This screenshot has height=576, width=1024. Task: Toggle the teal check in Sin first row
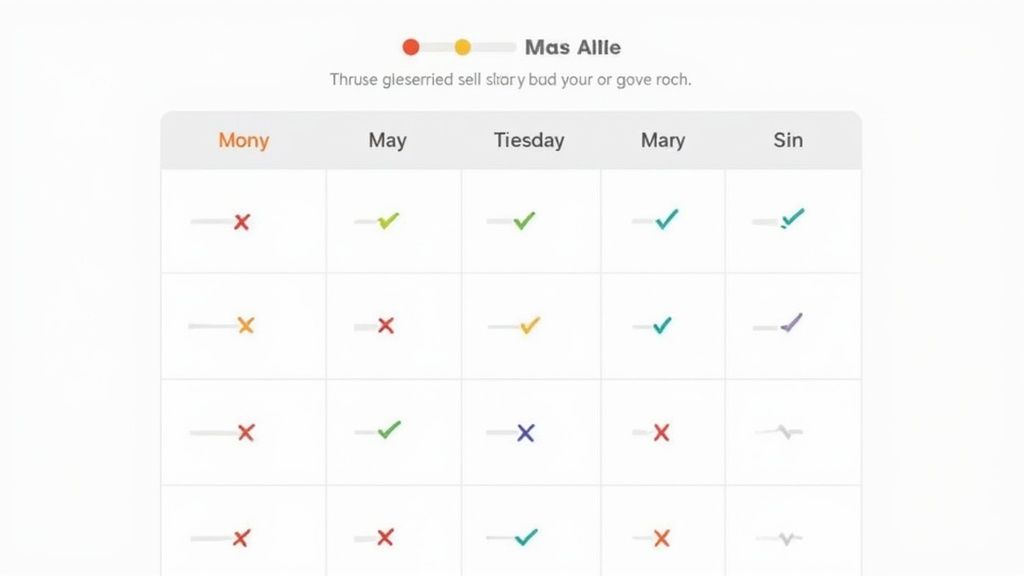click(x=792, y=218)
